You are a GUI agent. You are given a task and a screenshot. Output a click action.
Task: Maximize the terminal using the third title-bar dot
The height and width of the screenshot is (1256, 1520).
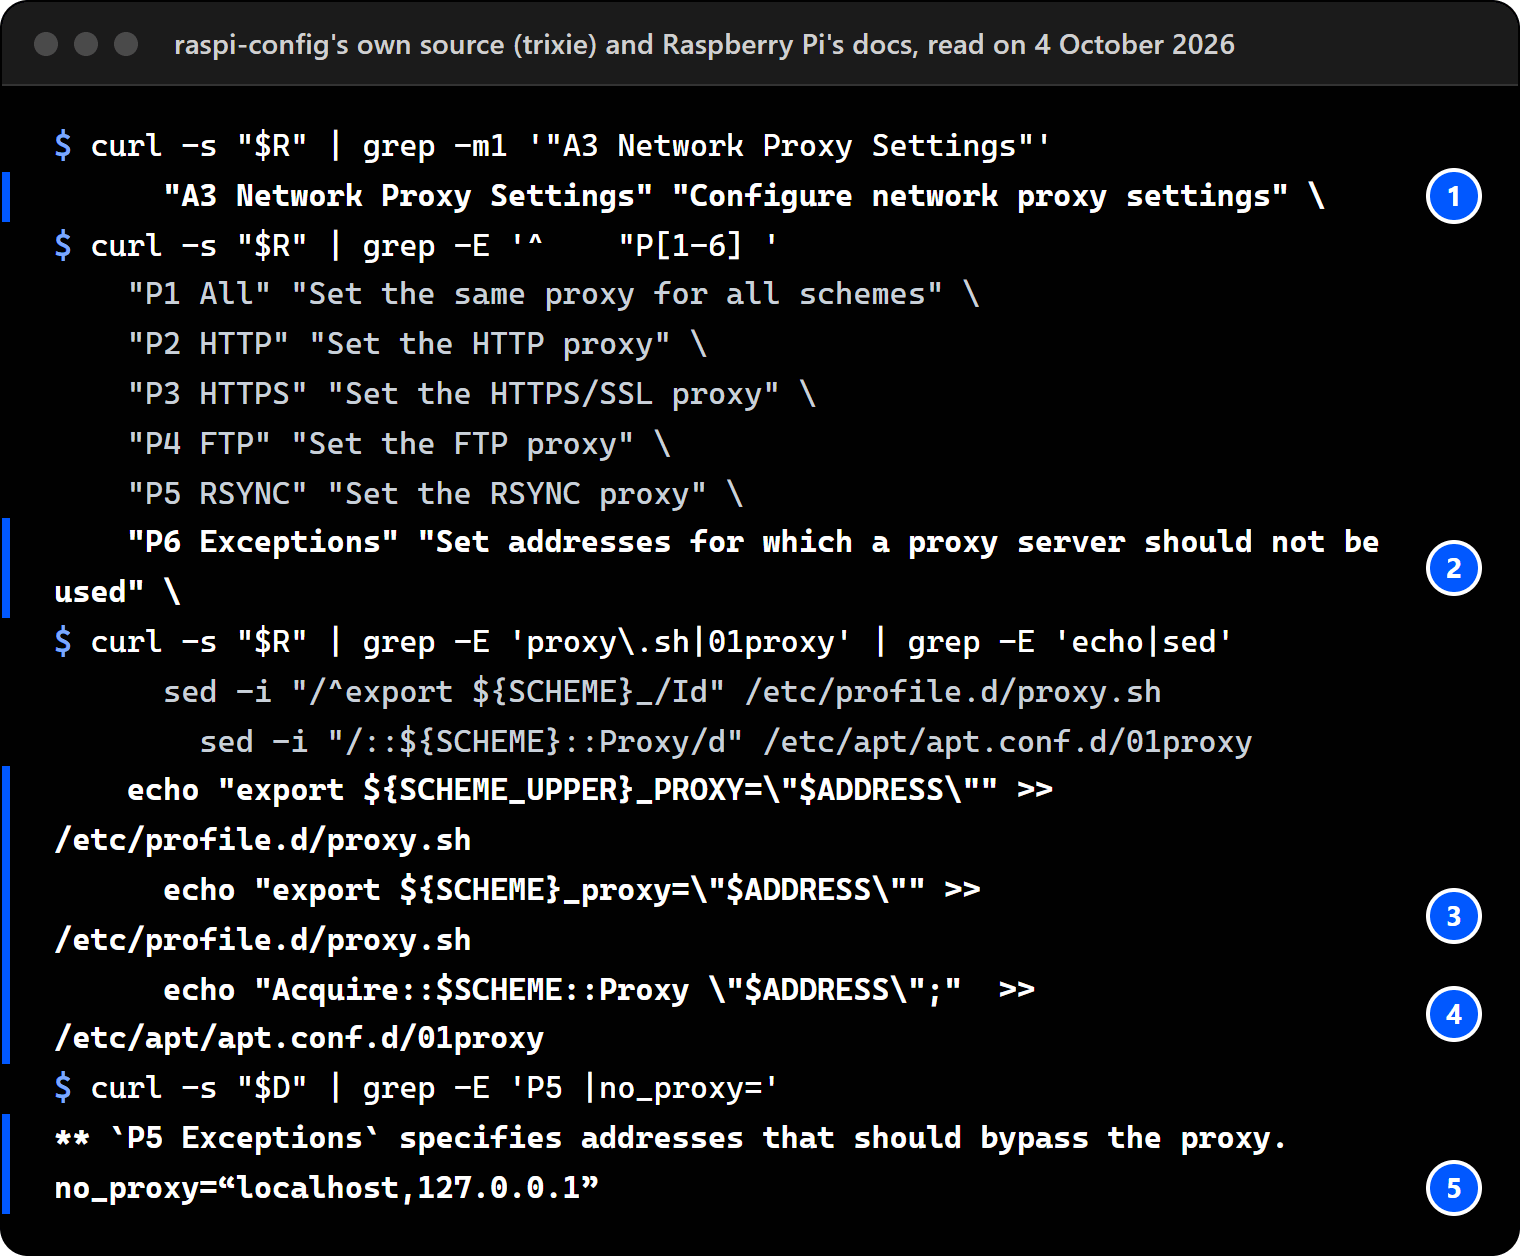point(126,44)
